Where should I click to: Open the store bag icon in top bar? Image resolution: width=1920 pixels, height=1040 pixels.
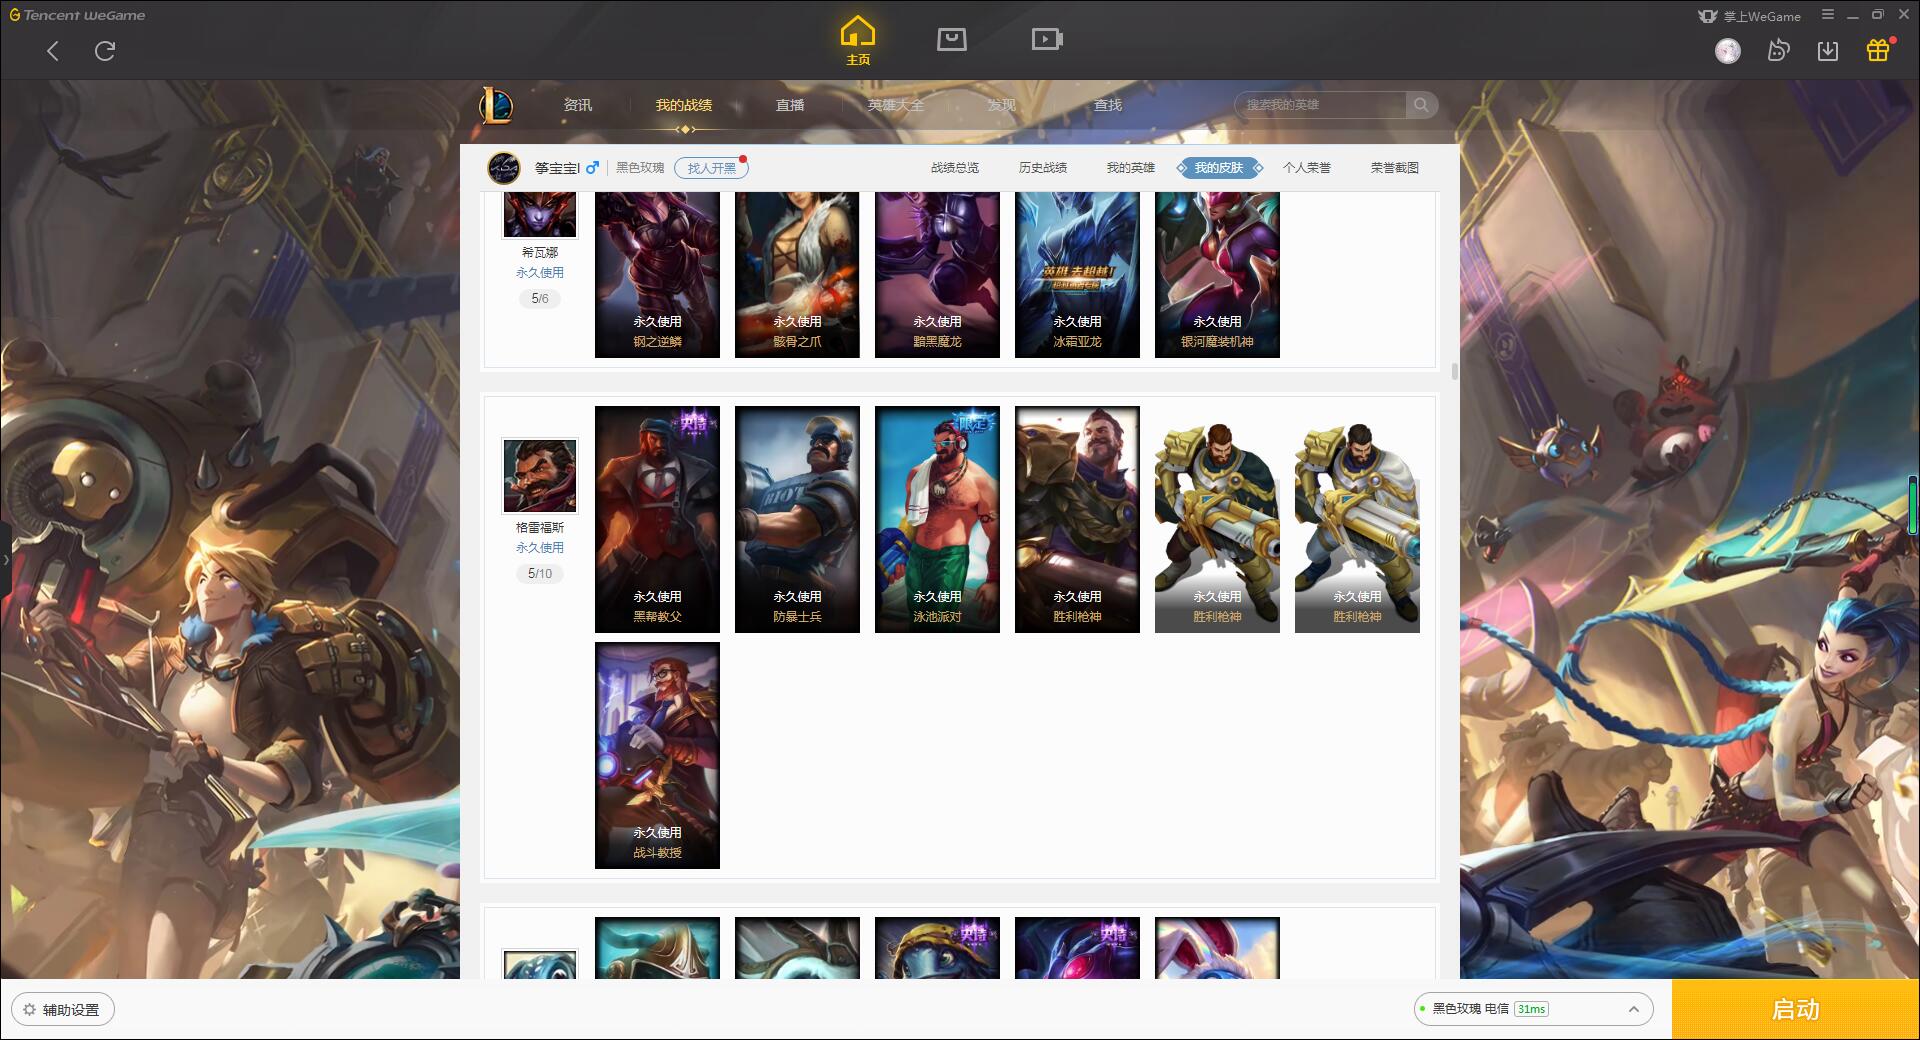click(x=951, y=39)
